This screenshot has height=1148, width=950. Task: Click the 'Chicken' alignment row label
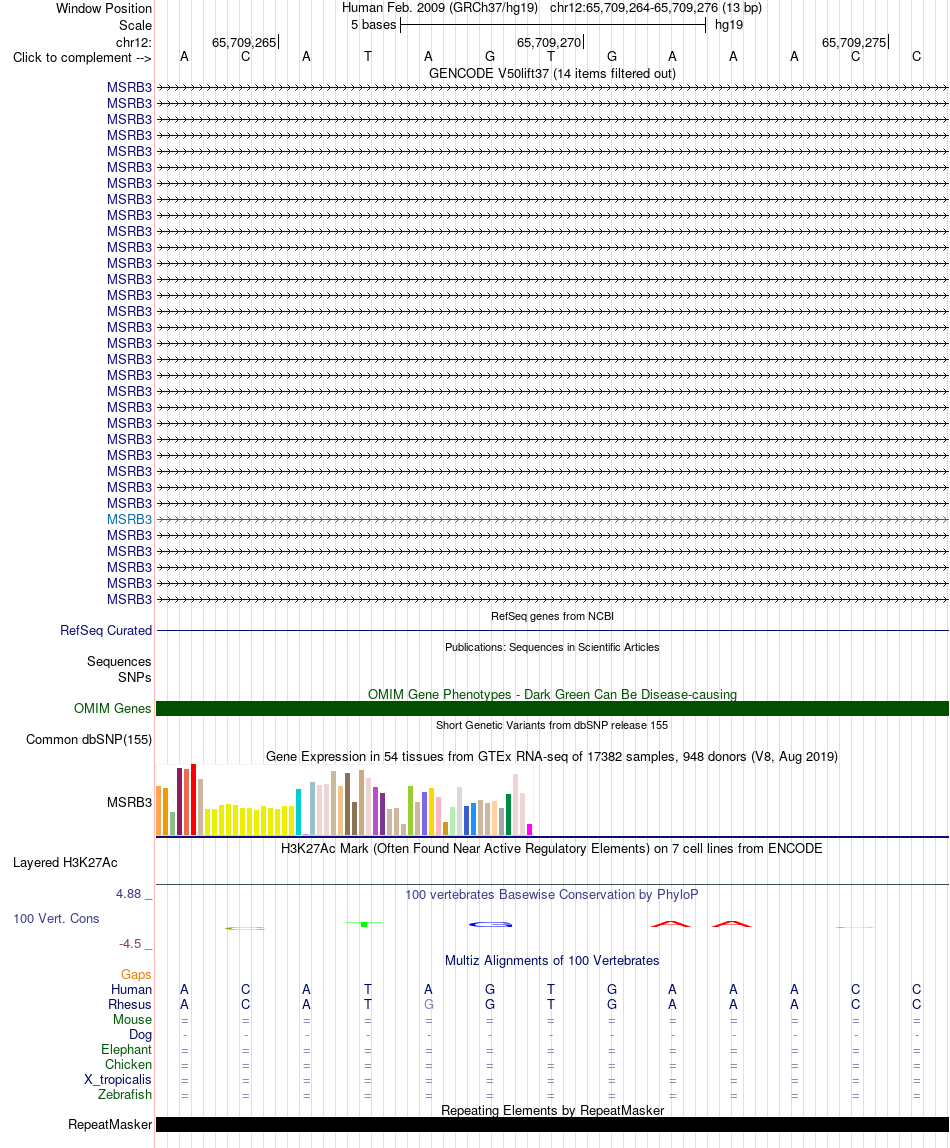[128, 1065]
